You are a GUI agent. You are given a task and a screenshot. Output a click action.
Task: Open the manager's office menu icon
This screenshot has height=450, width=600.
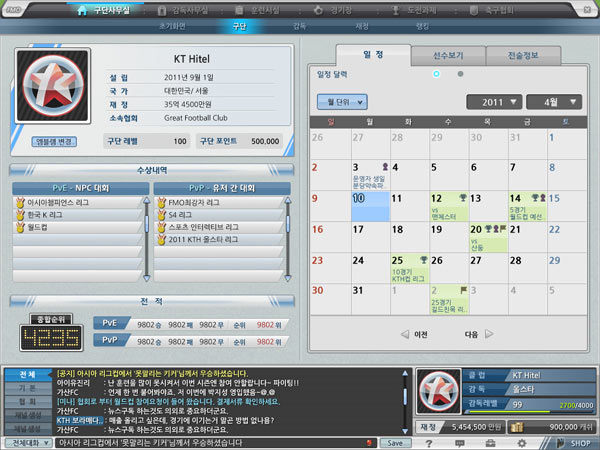pos(162,11)
